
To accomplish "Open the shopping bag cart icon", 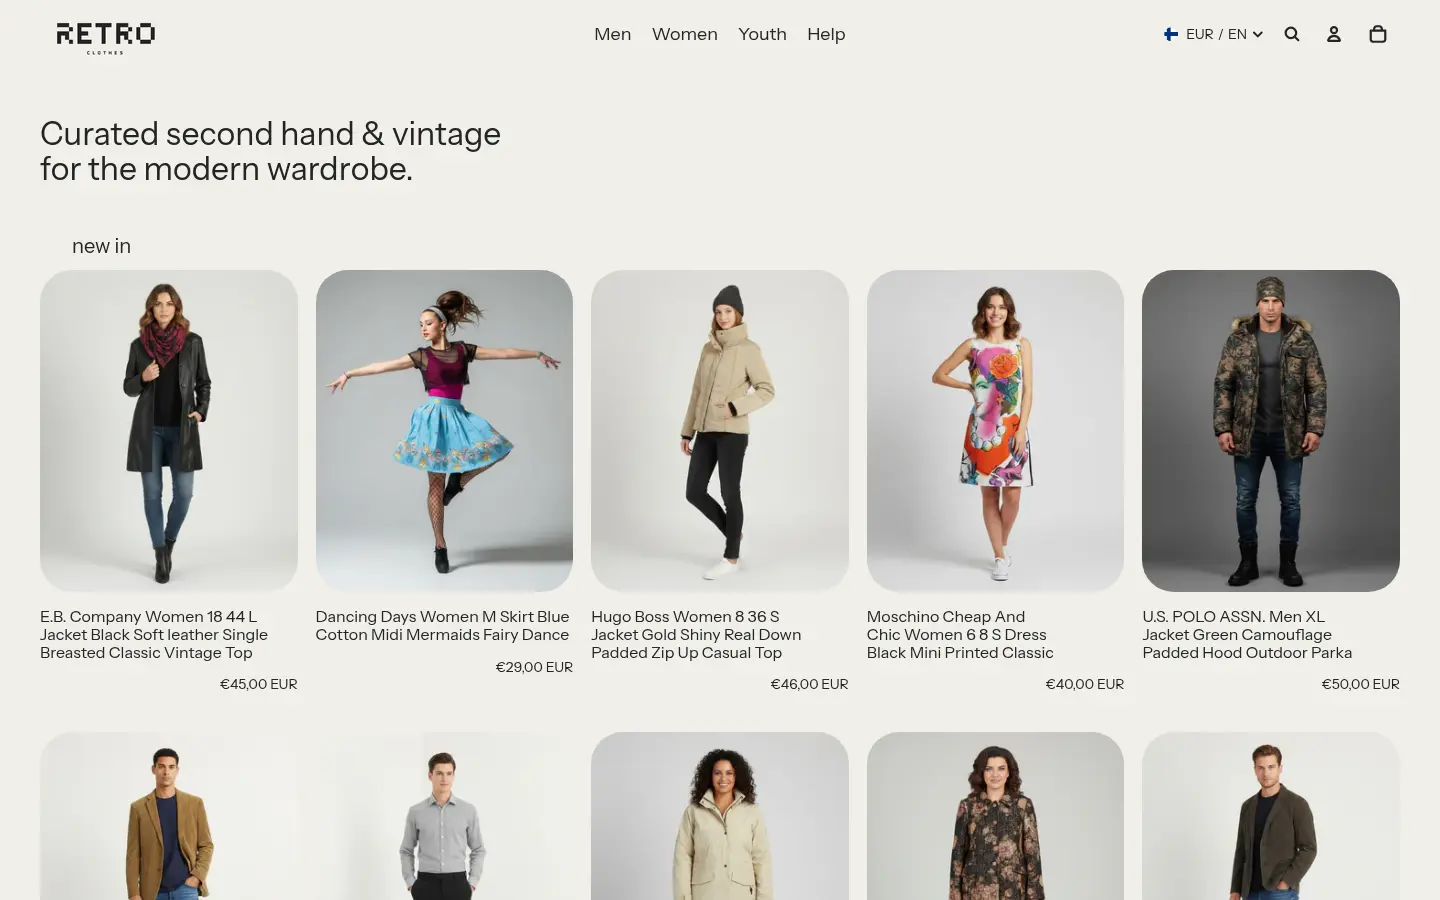I will 1378,34.
